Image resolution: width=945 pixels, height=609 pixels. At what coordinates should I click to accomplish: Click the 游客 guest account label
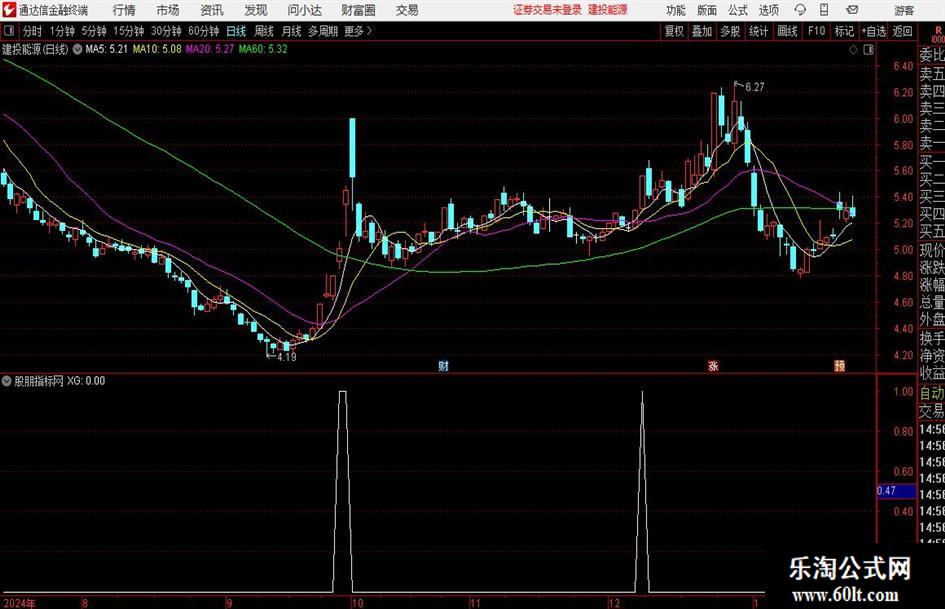903,10
